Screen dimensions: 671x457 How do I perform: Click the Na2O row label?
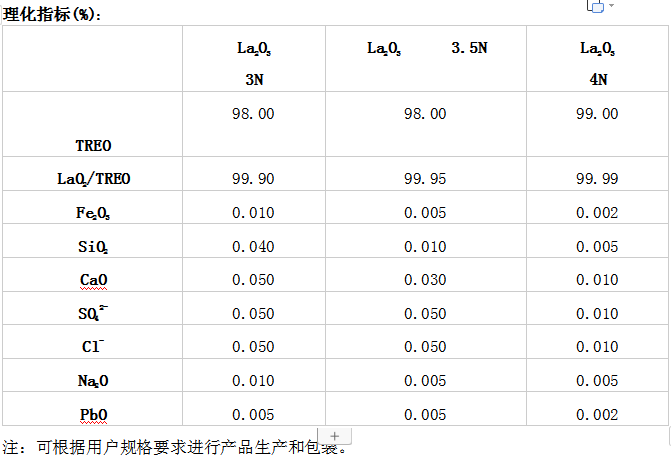(93, 381)
